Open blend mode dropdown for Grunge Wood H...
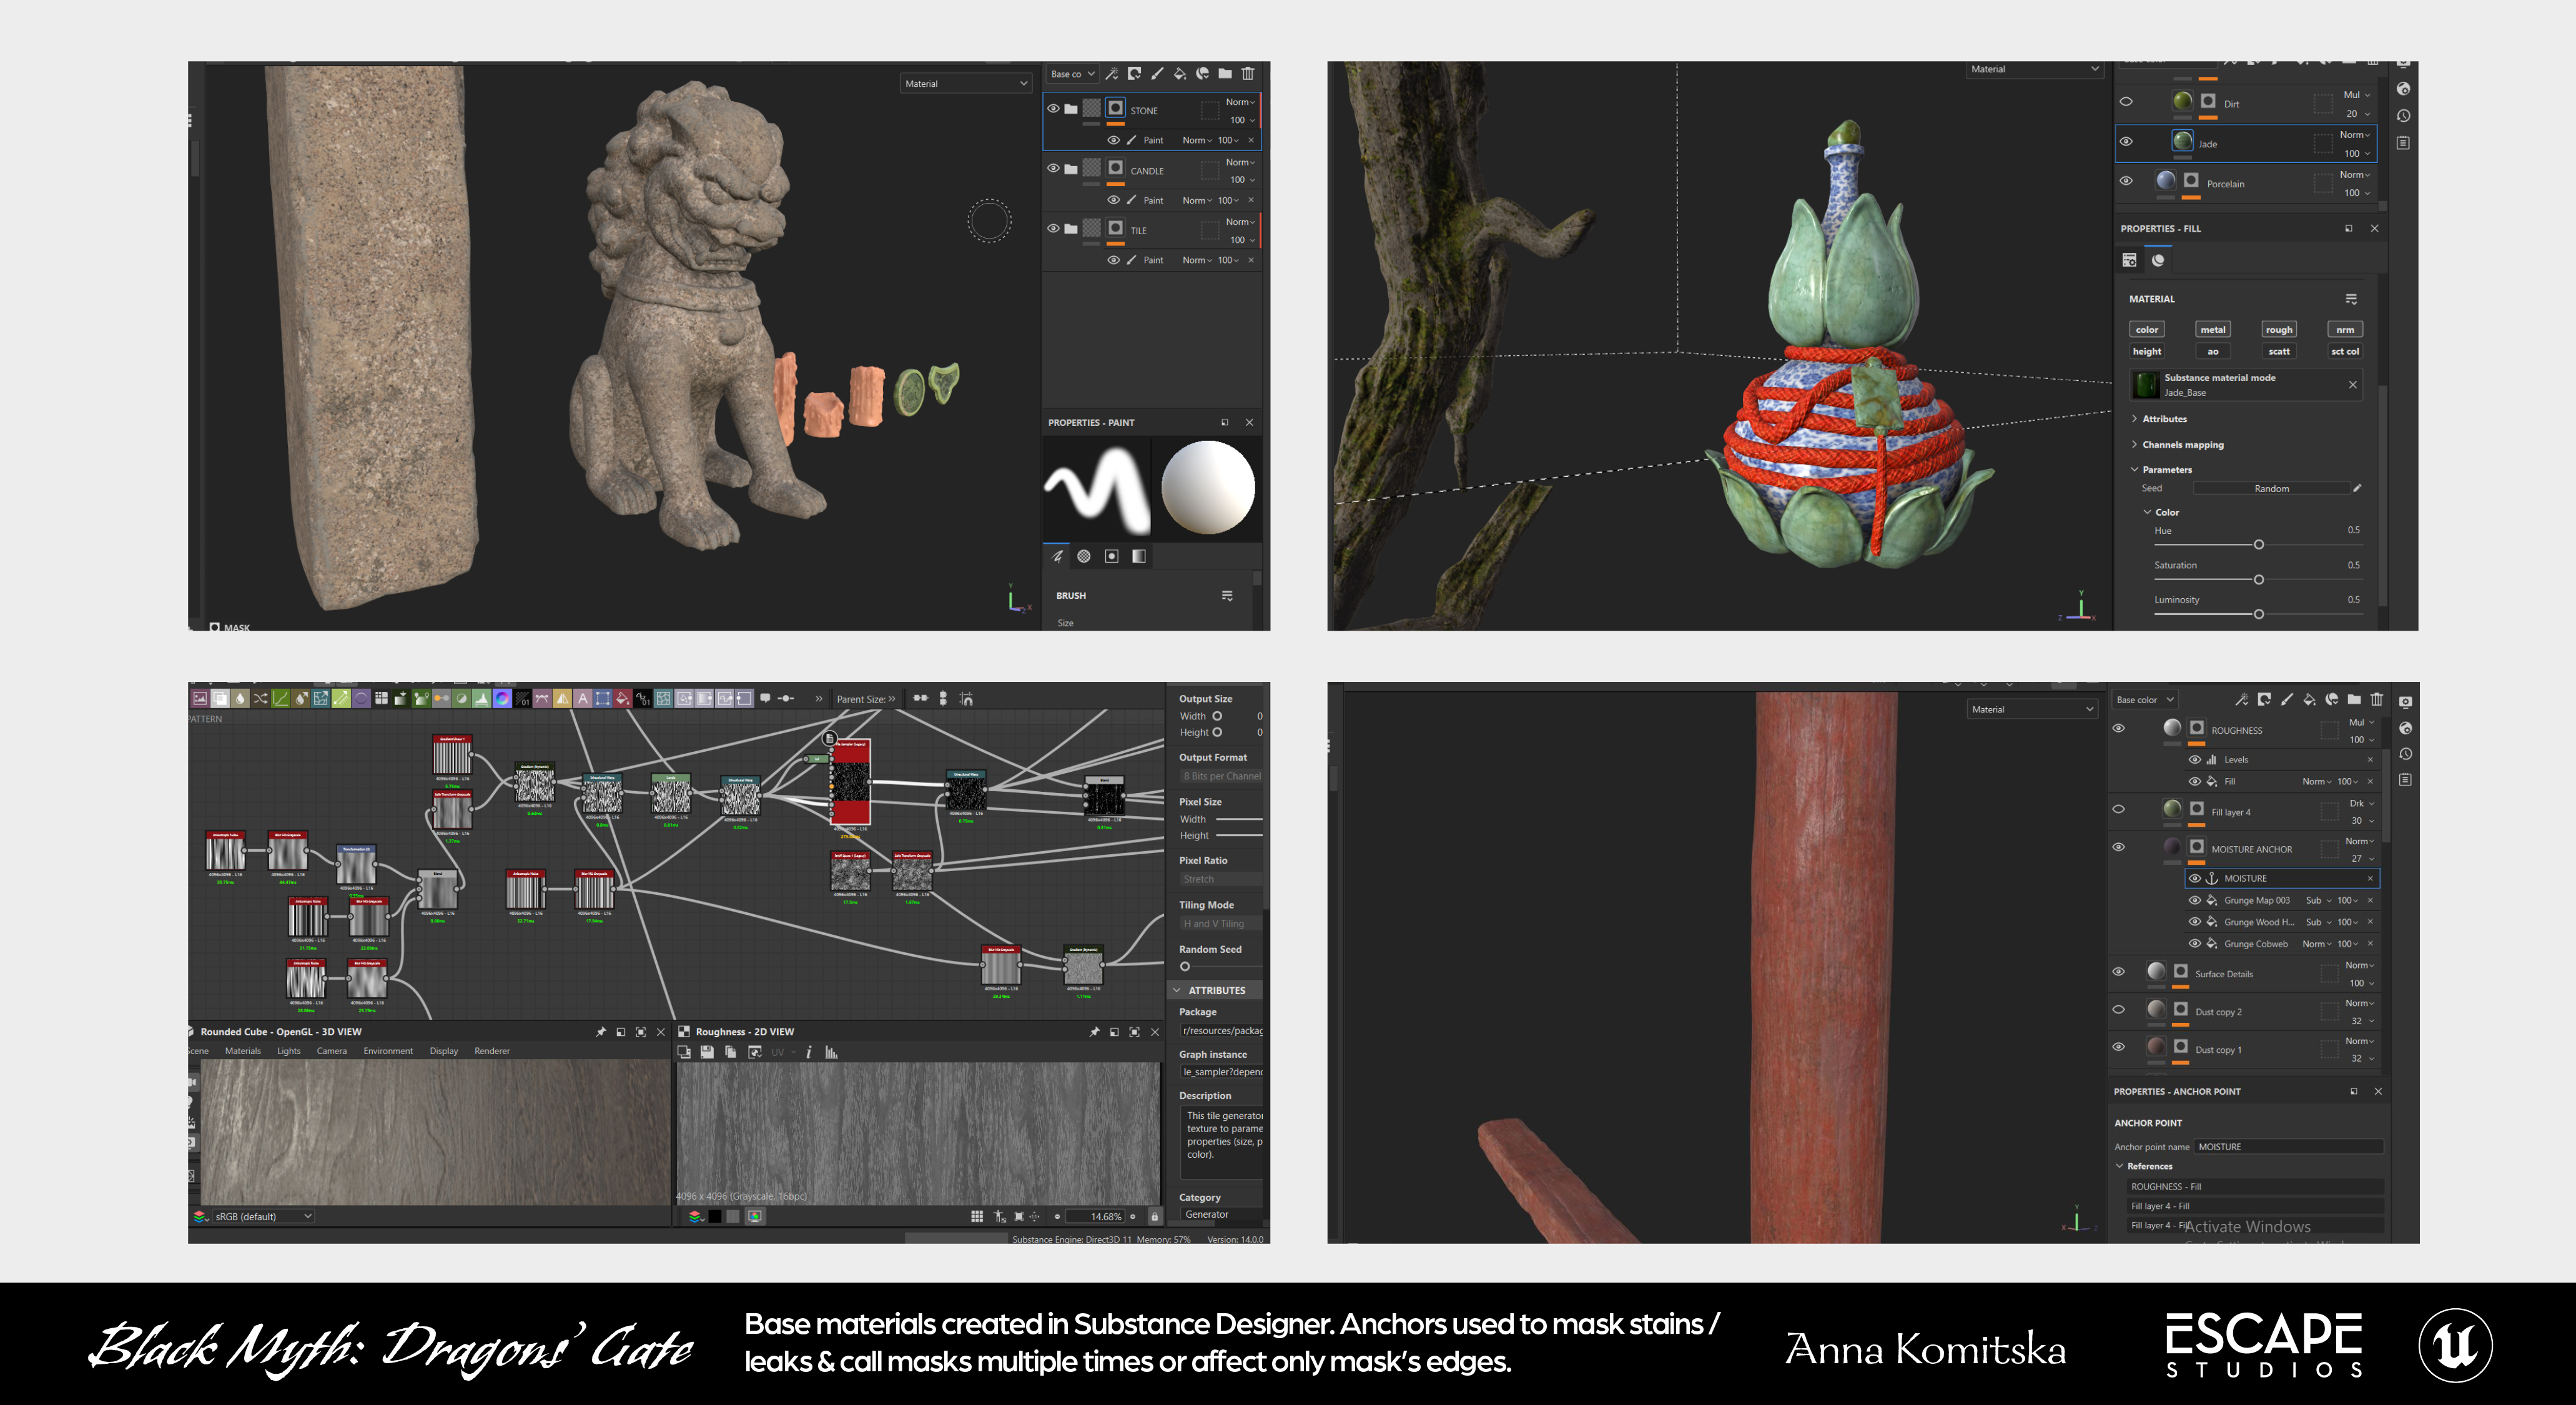The width and height of the screenshot is (2576, 1405). click(x=2318, y=922)
